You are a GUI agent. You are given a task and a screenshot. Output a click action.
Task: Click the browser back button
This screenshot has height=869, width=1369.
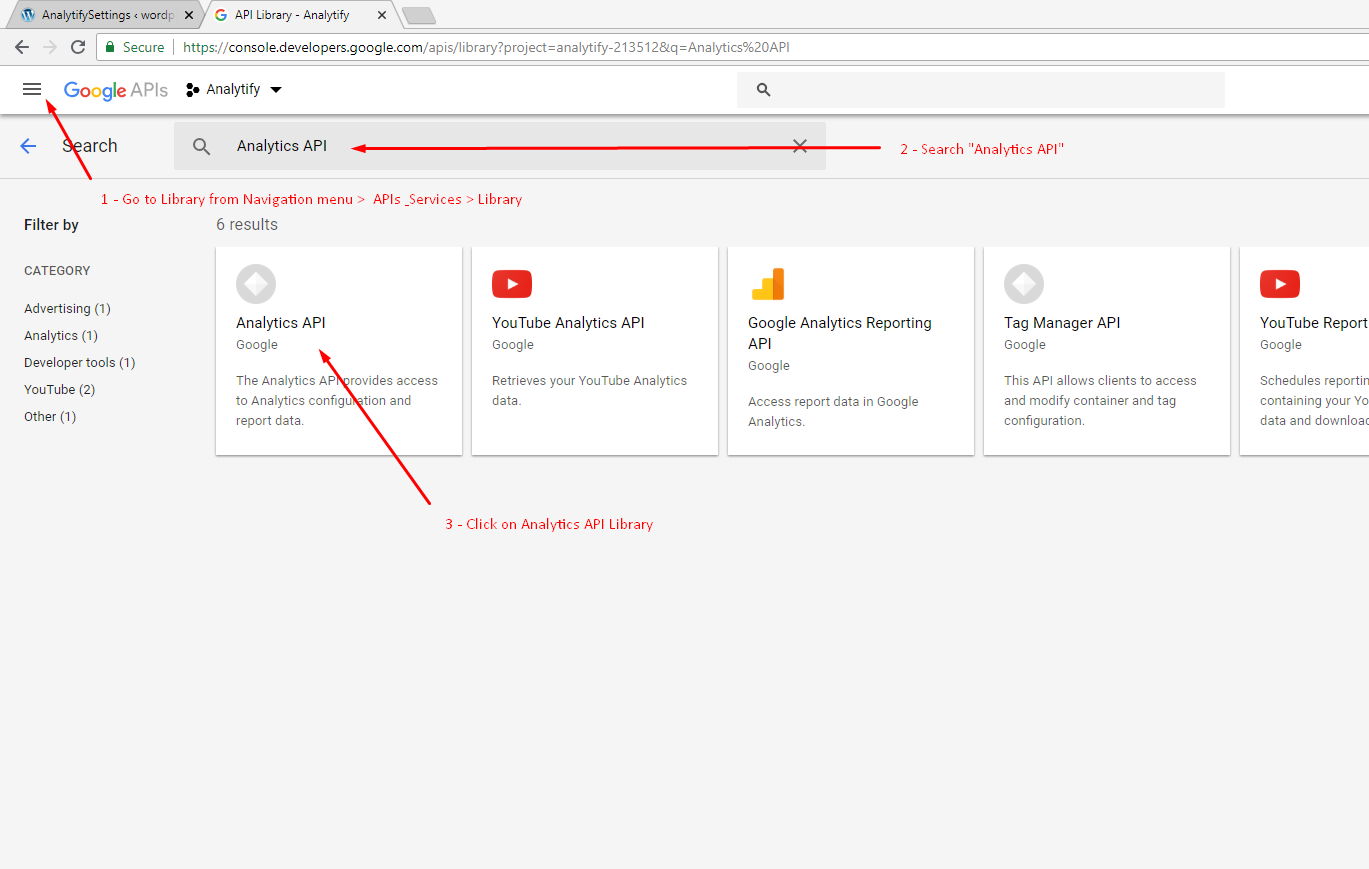click(x=22, y=47)
